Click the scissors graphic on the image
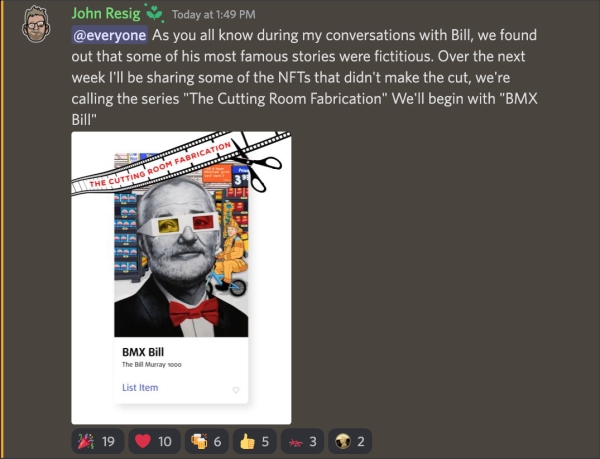Image resolution: width=600 pixels, height=459 pixels. (x=256, y=161)
